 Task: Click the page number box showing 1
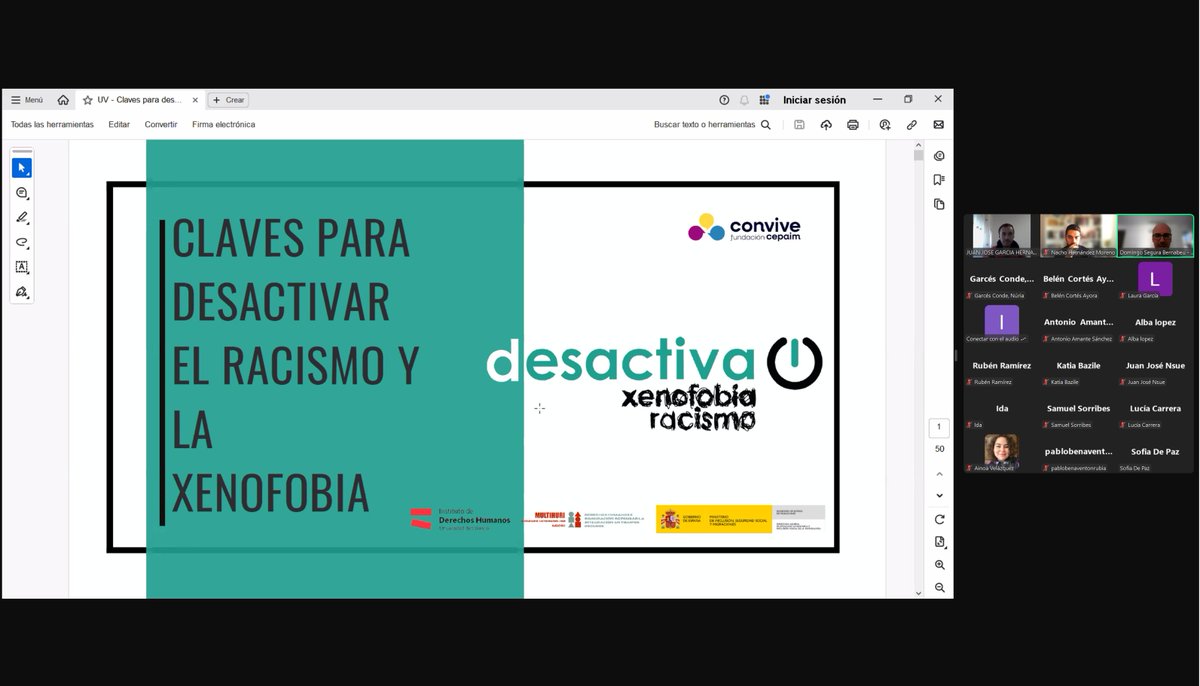tap(939, 428)
